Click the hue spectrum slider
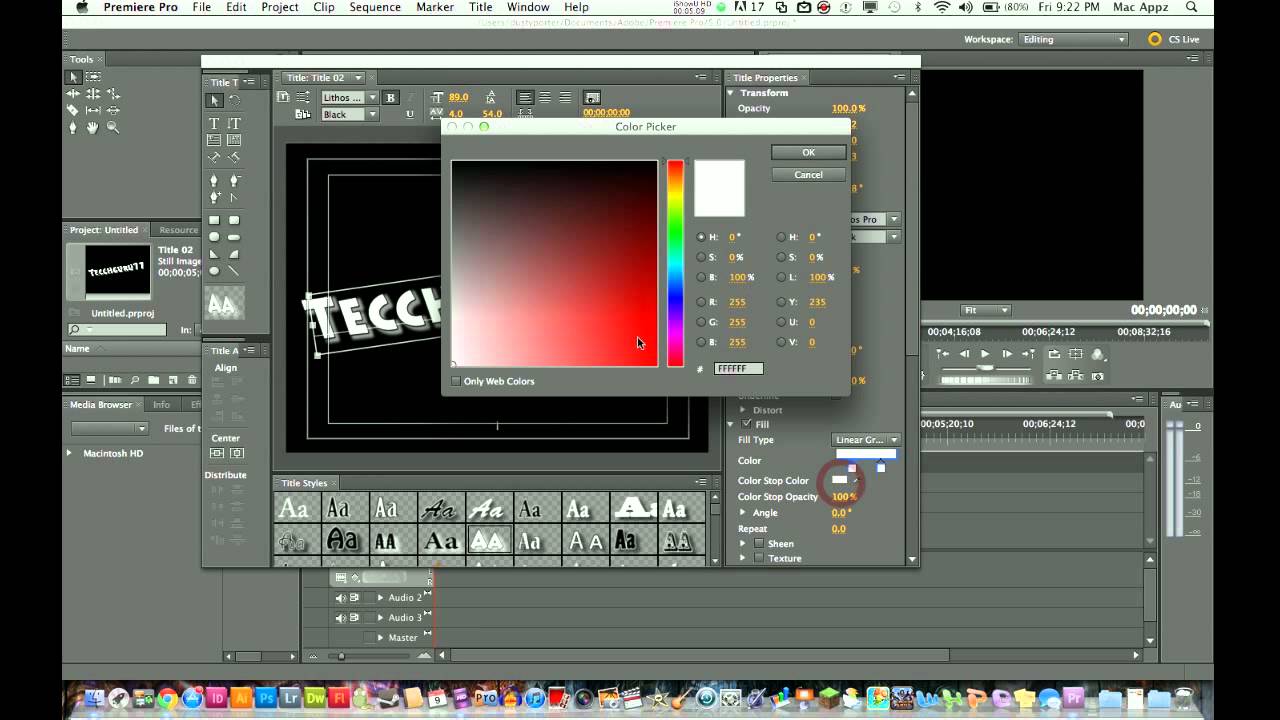The image size is (1280, 720). (676, 263)
